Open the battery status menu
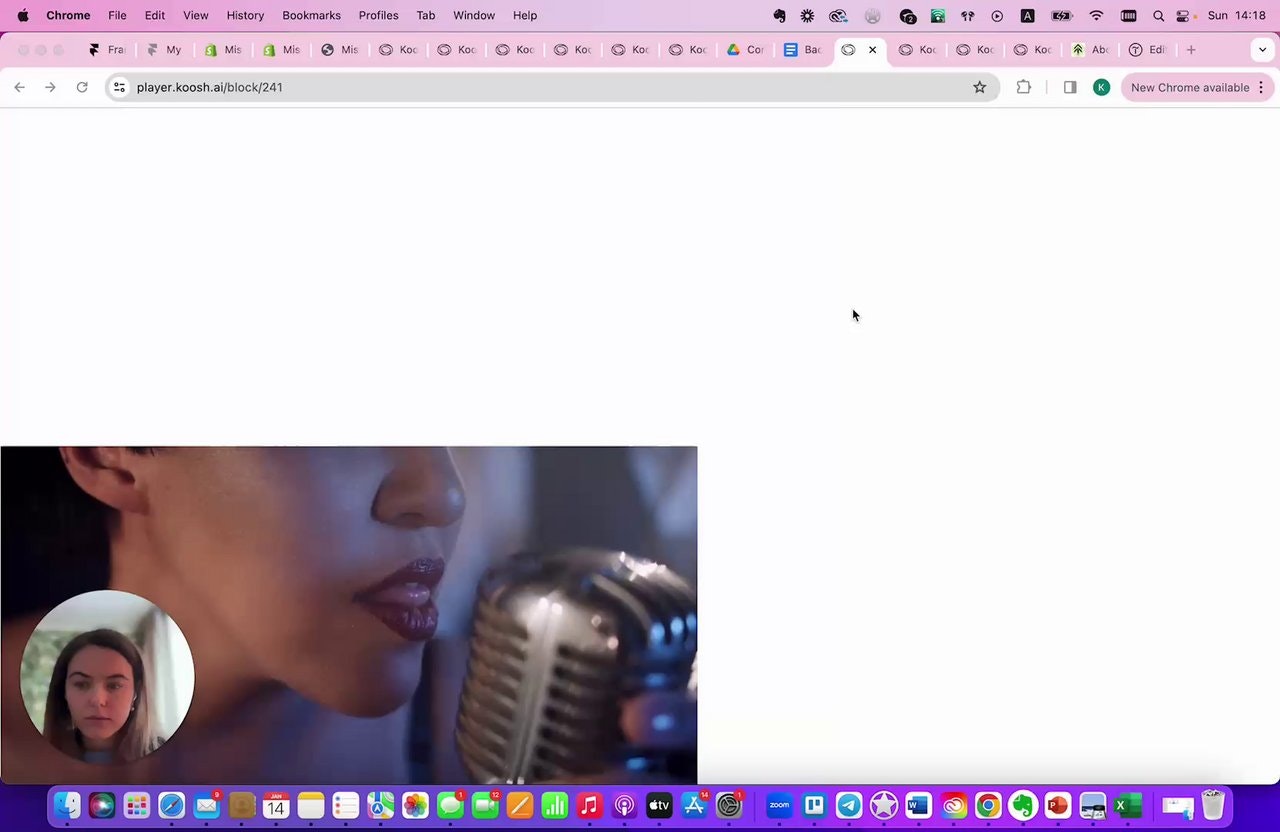Viewport: 1280px width, 832px height. click(1061, 15)
